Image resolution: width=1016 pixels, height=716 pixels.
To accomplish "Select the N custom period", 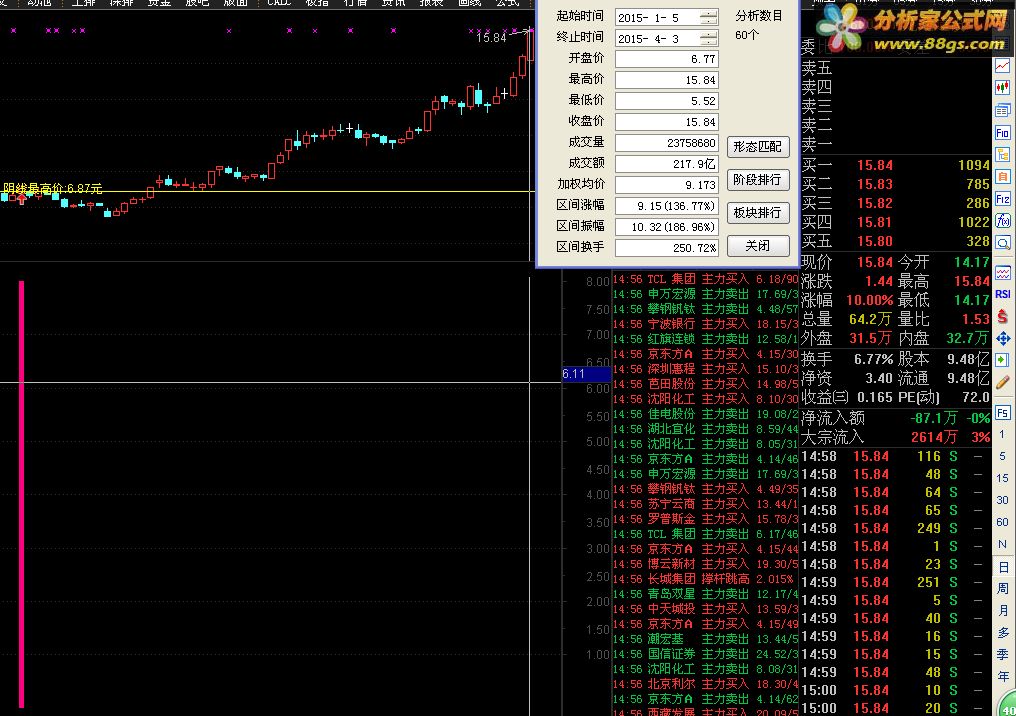I will pyautogui.click(x=1002, y=544).
